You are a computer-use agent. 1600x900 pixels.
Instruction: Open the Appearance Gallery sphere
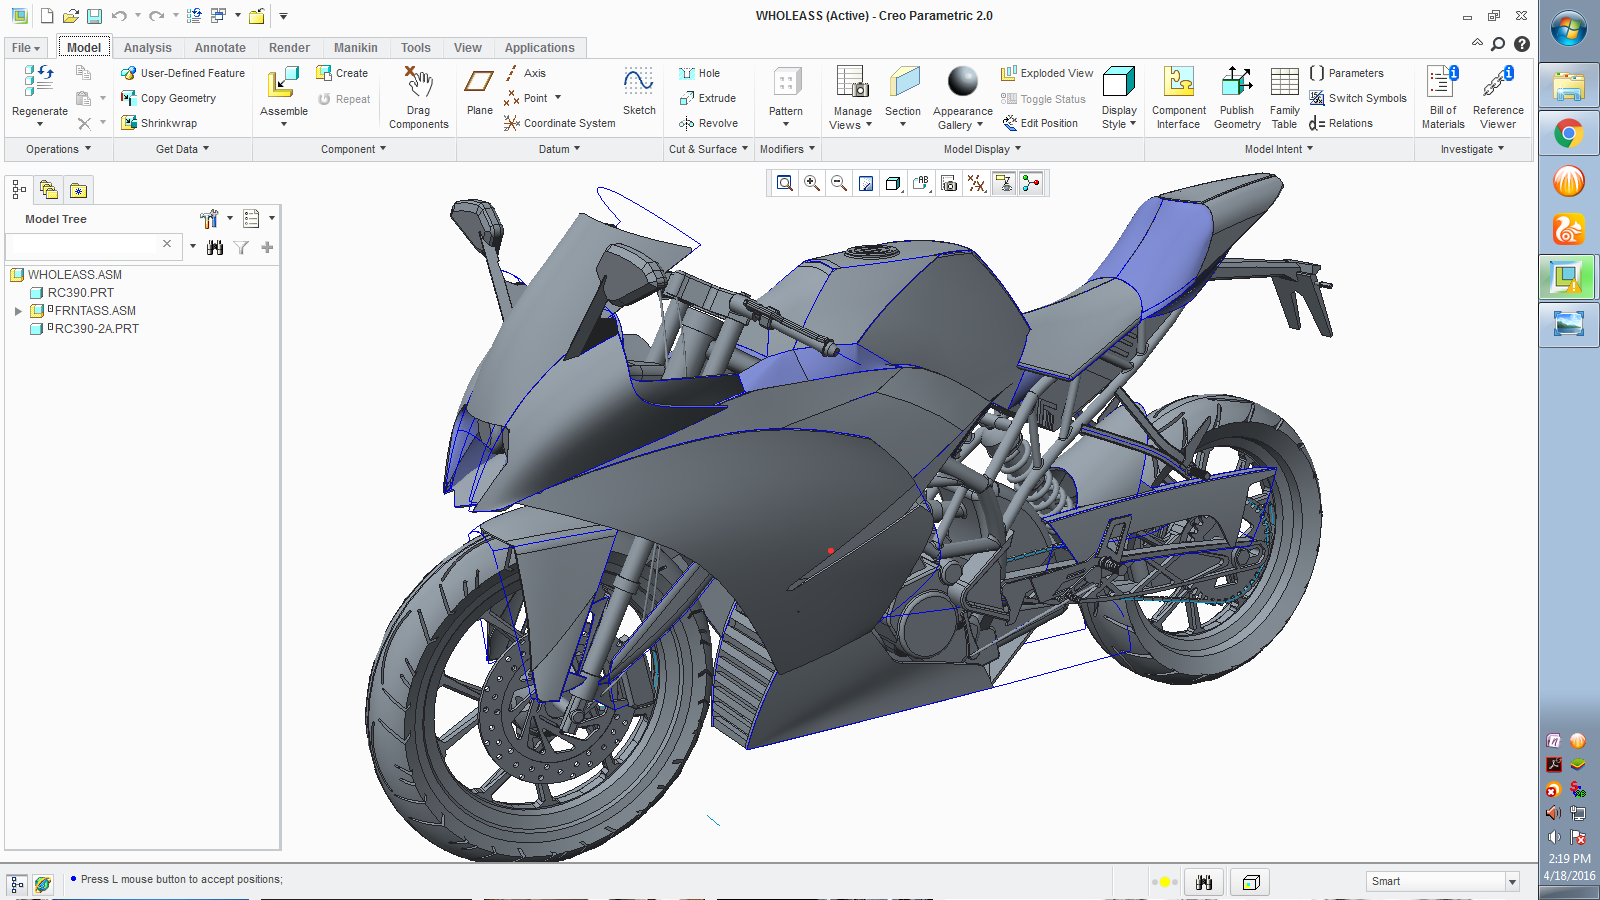coord(963,81)
